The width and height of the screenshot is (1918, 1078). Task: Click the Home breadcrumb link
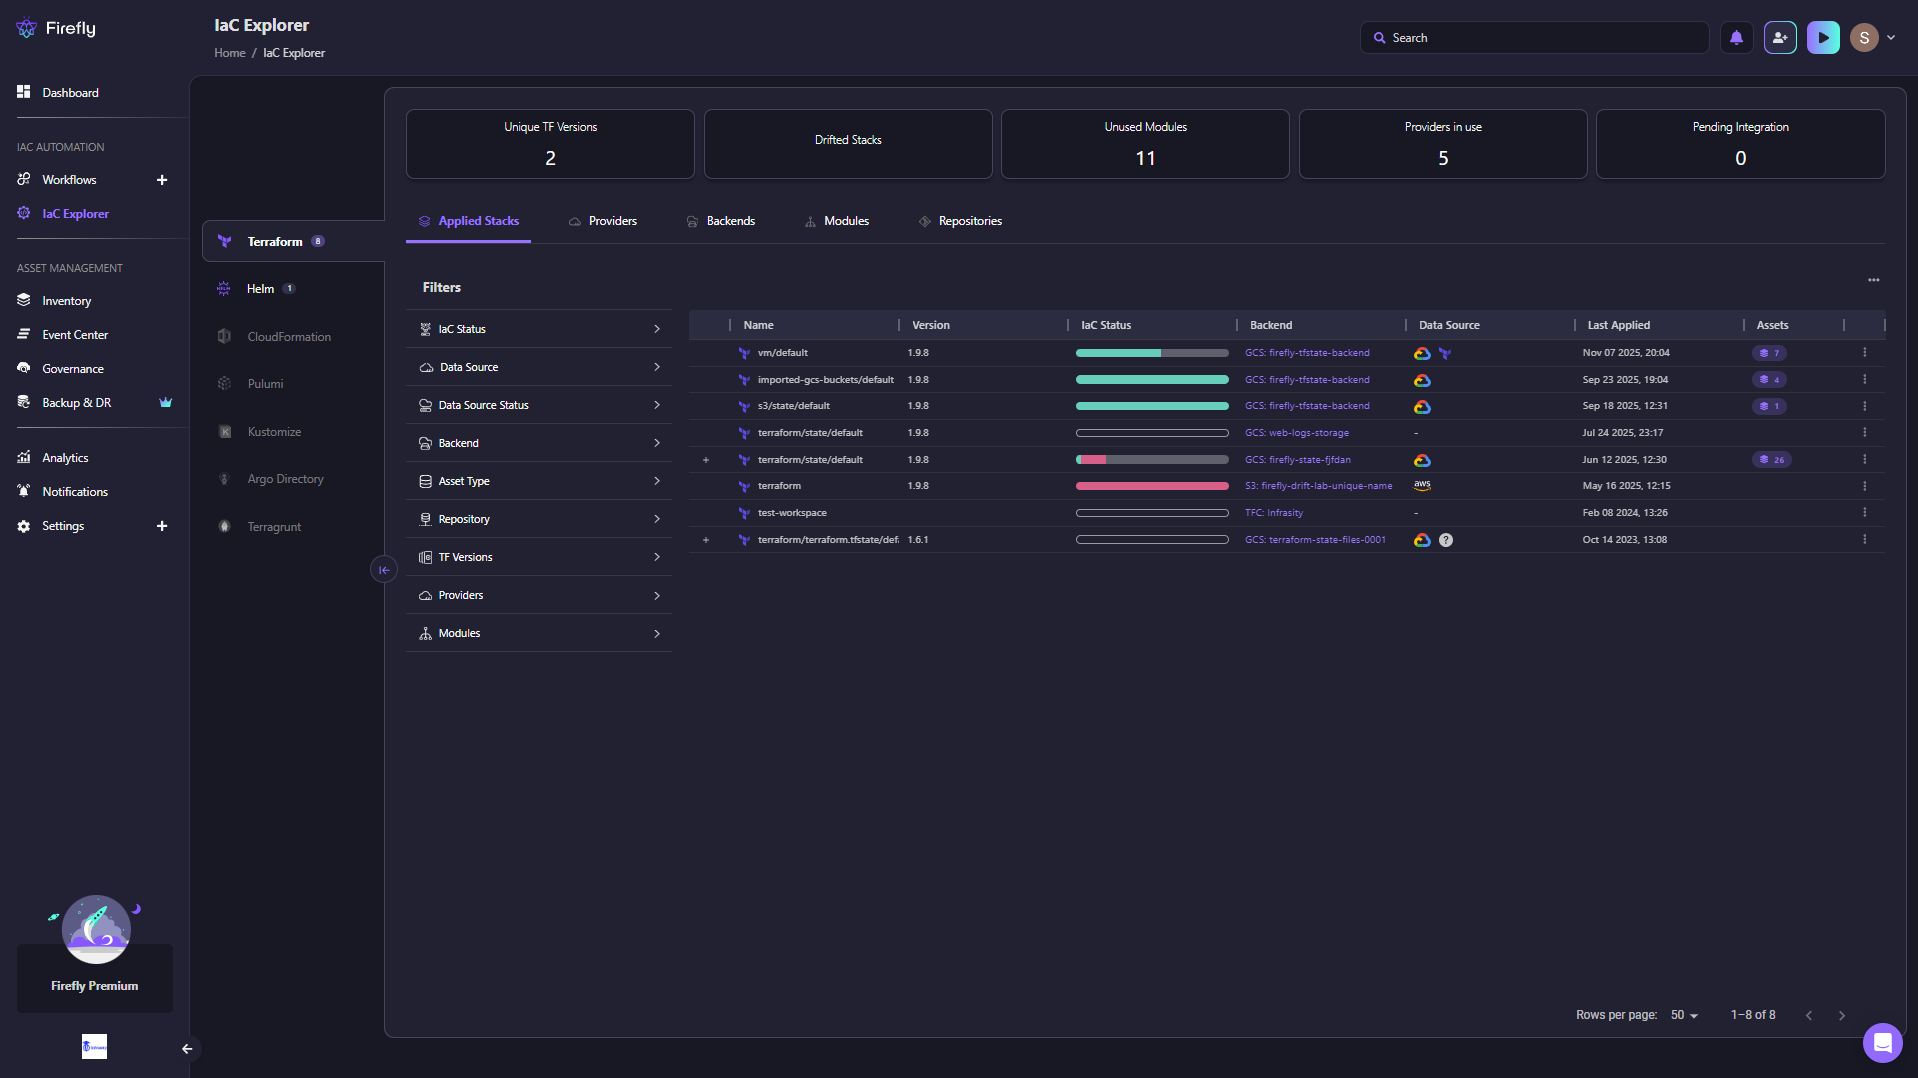(229, 53)
